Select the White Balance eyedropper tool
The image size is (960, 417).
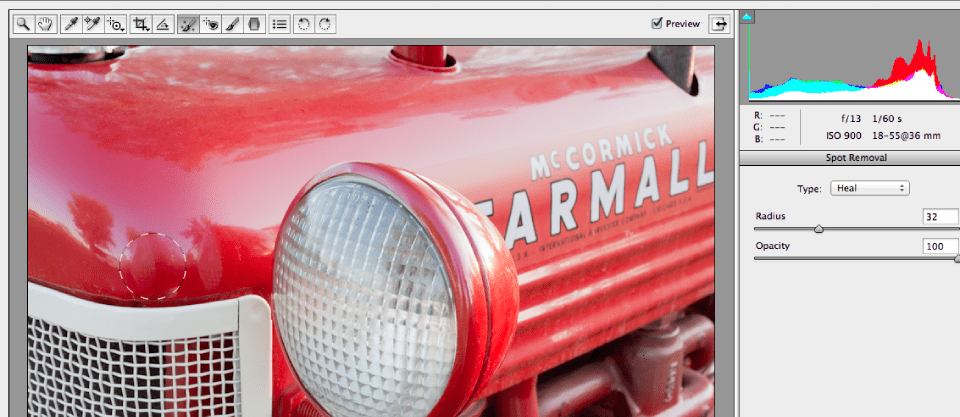click(71, 24)
